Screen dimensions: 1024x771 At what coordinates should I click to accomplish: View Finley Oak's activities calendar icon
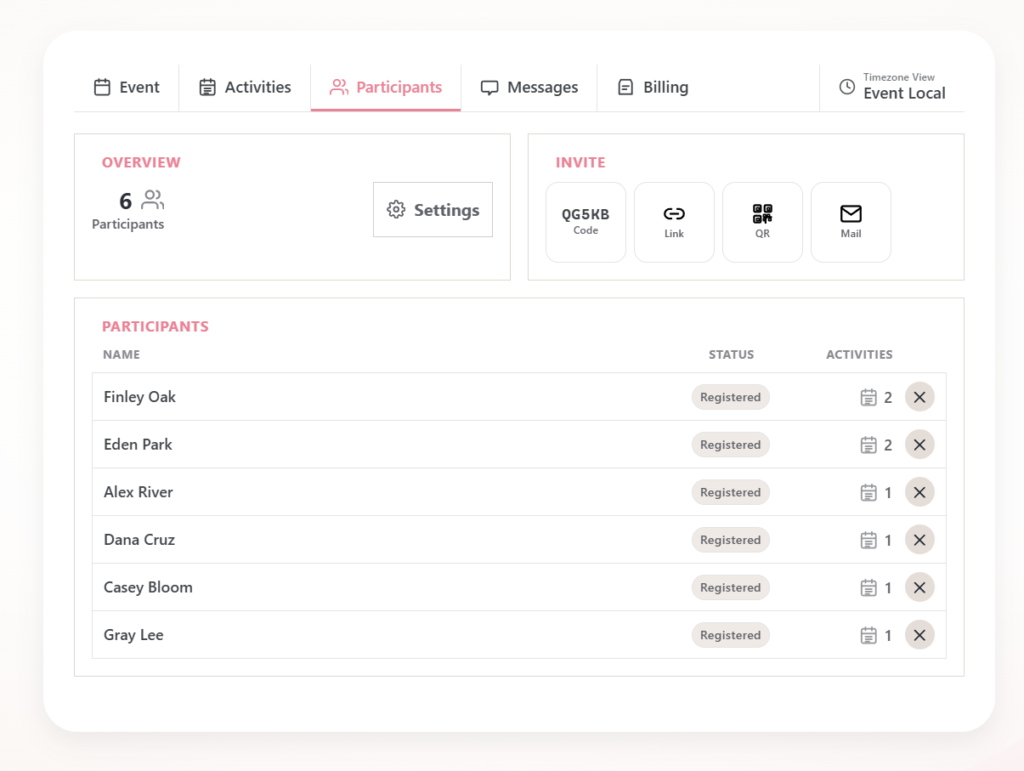pos(868,397)
